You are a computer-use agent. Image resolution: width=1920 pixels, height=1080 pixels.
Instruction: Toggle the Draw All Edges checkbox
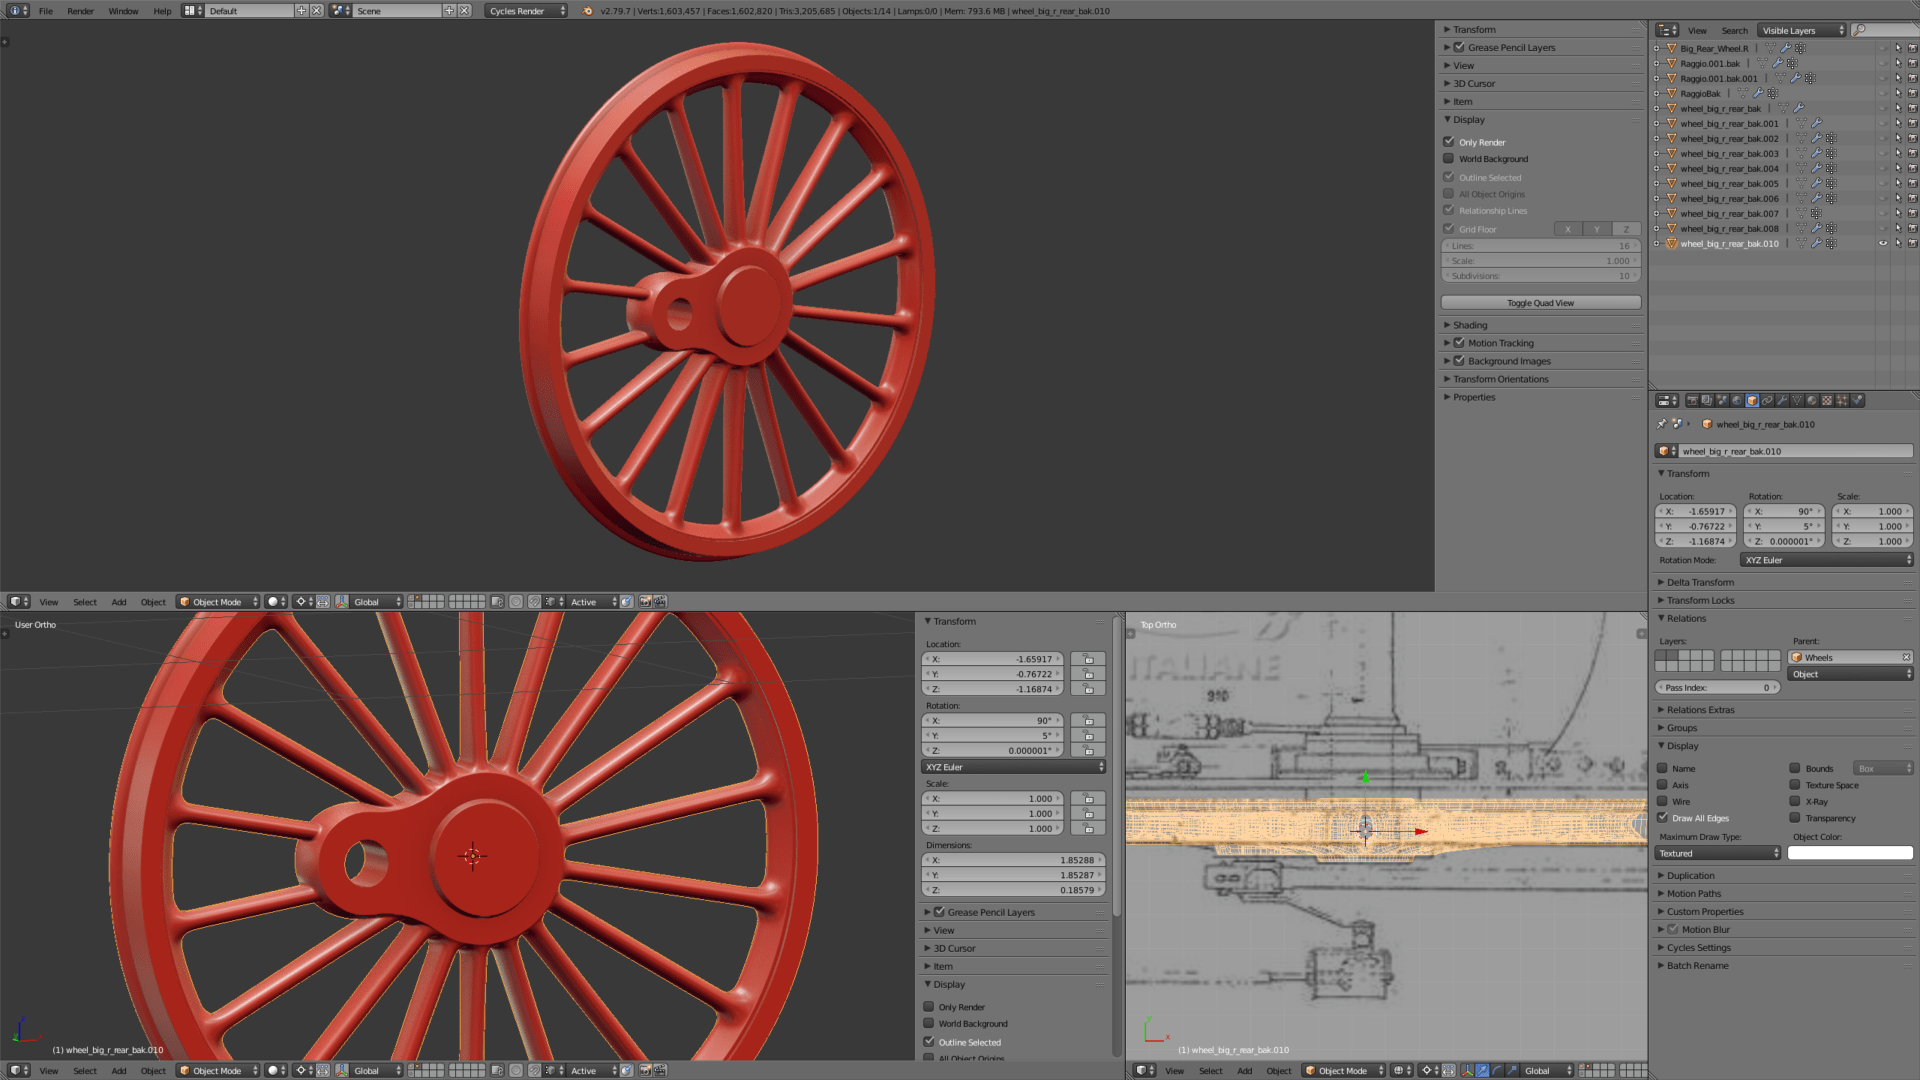coord(1662,818)
